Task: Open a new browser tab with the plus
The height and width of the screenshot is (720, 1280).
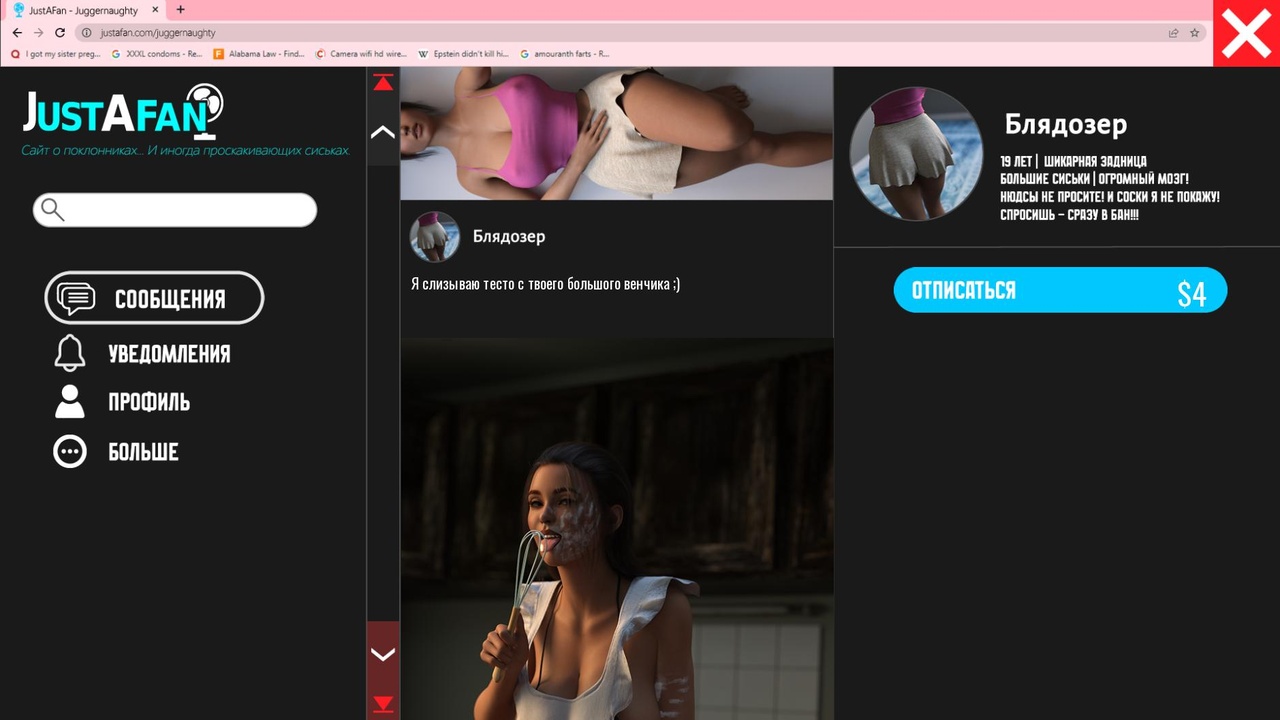Action: click(x=180, y=10)
